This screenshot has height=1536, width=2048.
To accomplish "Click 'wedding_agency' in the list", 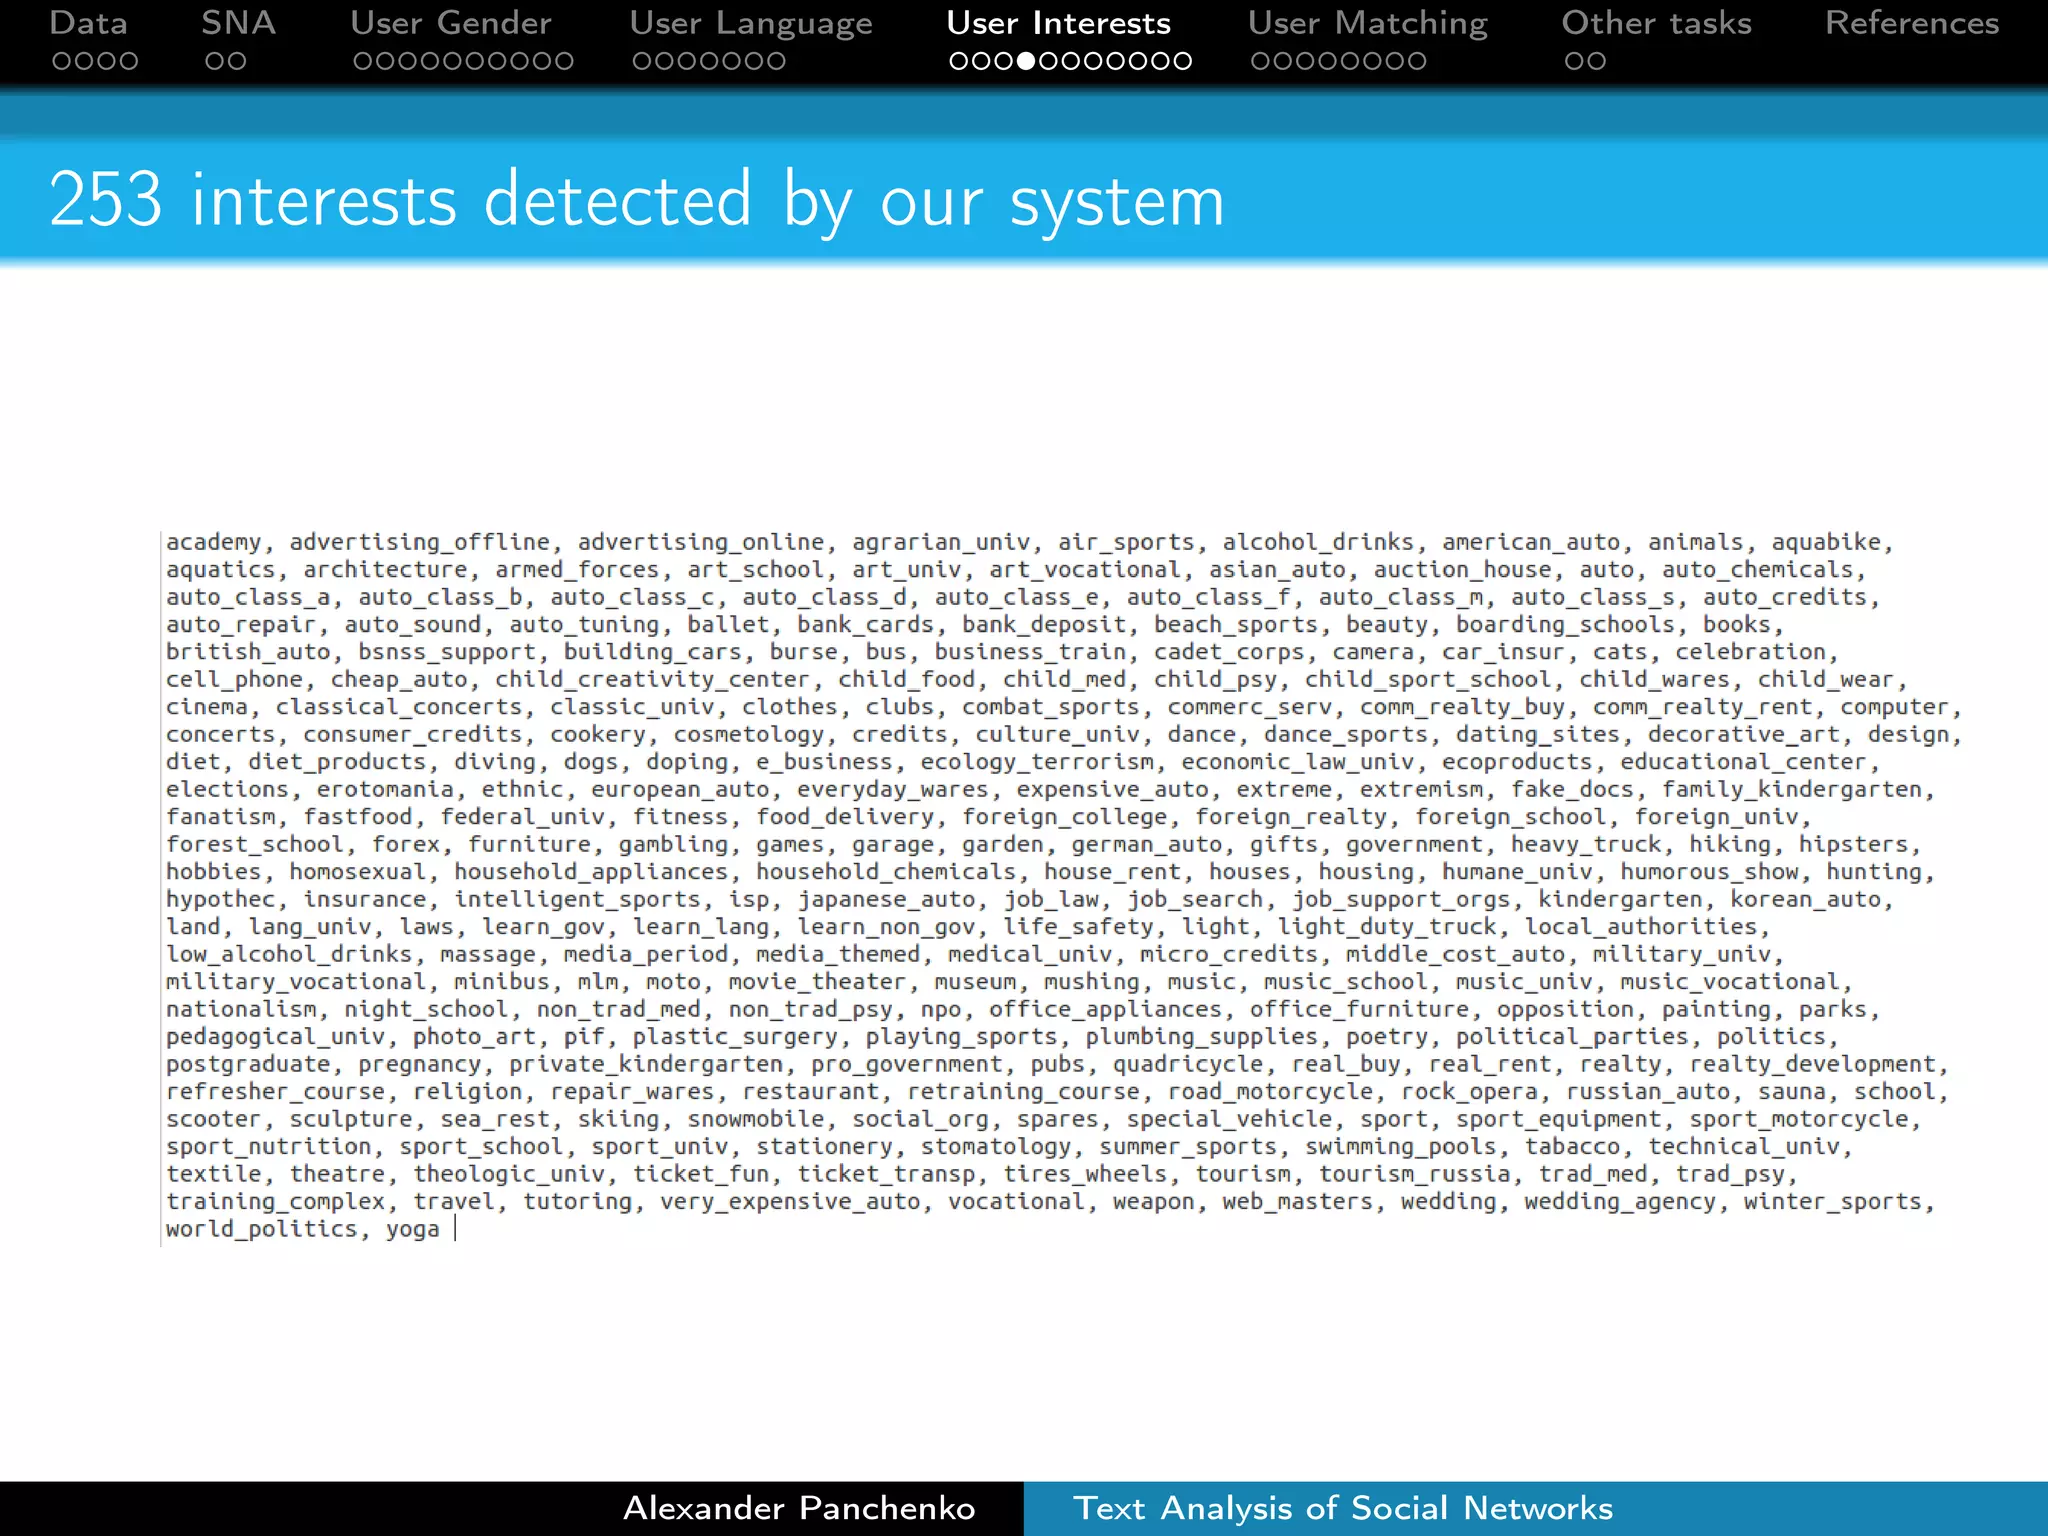I will (1620, 1203).
